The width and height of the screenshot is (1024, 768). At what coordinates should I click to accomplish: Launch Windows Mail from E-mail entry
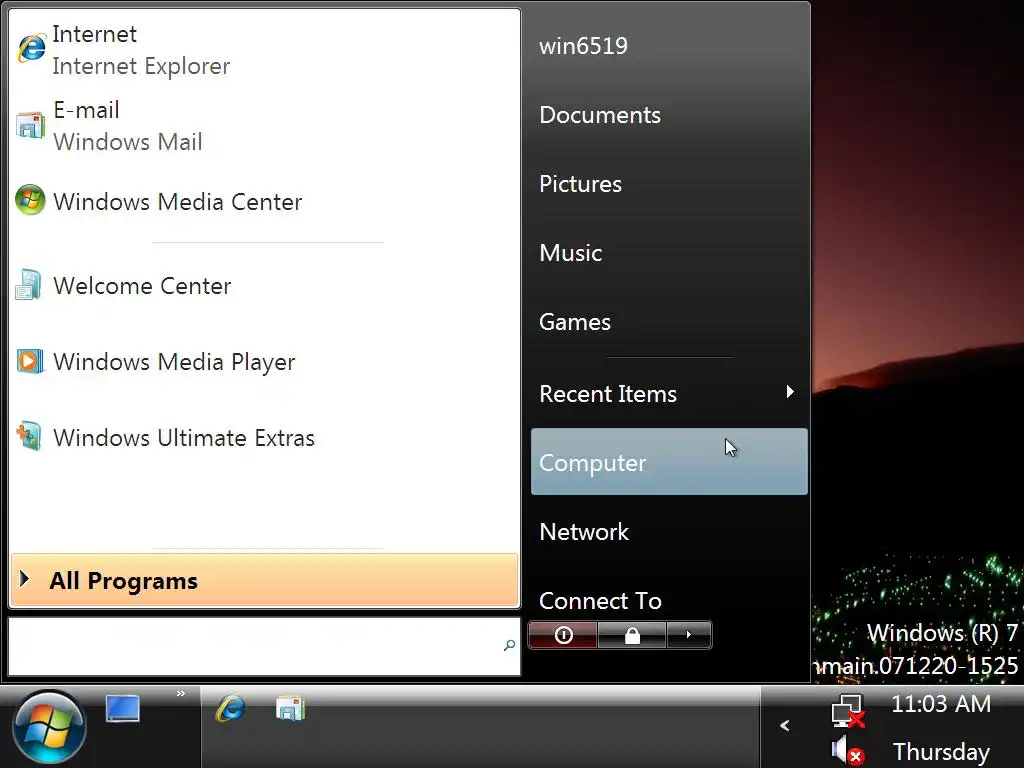[264, 125]
